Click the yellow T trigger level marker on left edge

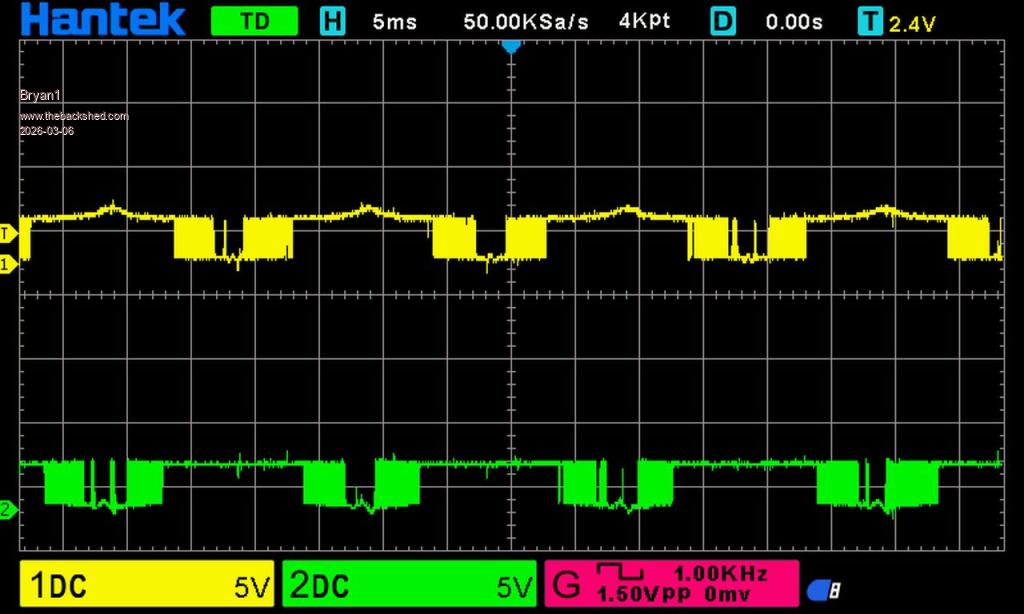7,232
